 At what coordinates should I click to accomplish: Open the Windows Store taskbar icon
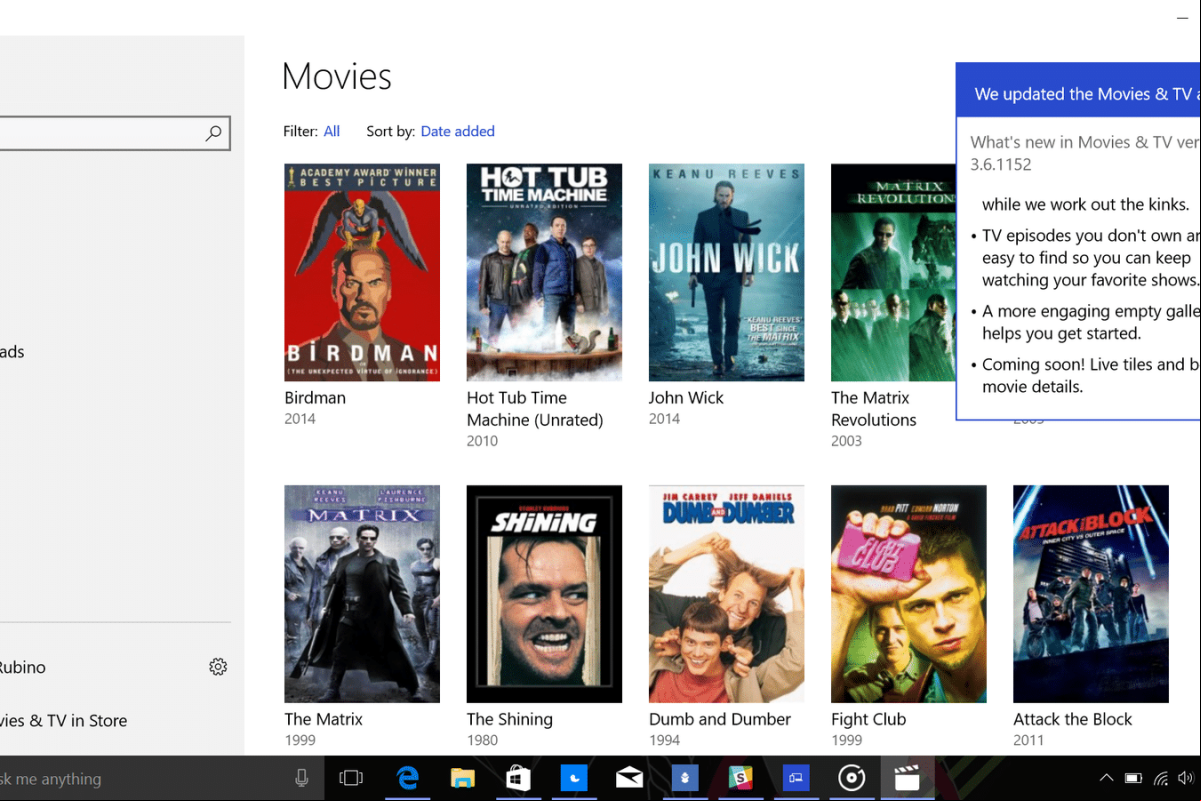coord(518,778)
